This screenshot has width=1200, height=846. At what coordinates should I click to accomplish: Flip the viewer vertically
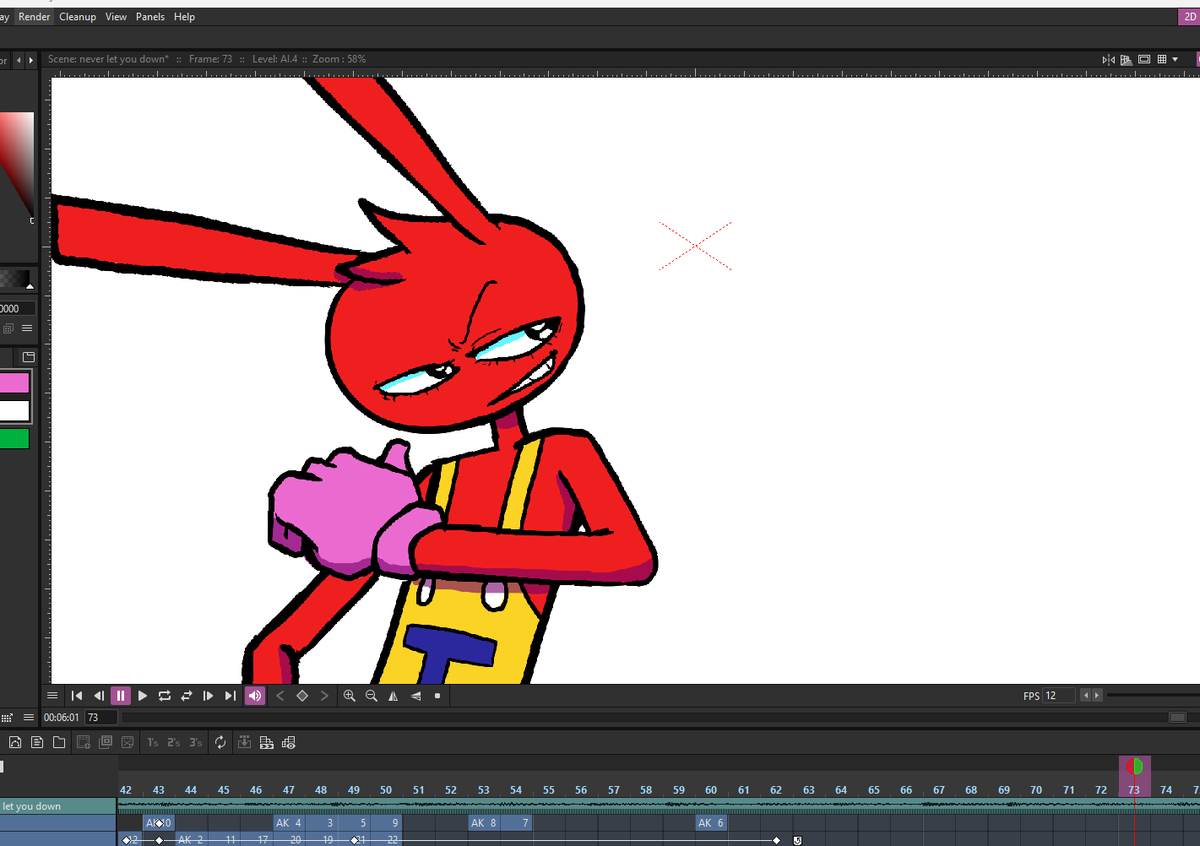click(415, 696)
